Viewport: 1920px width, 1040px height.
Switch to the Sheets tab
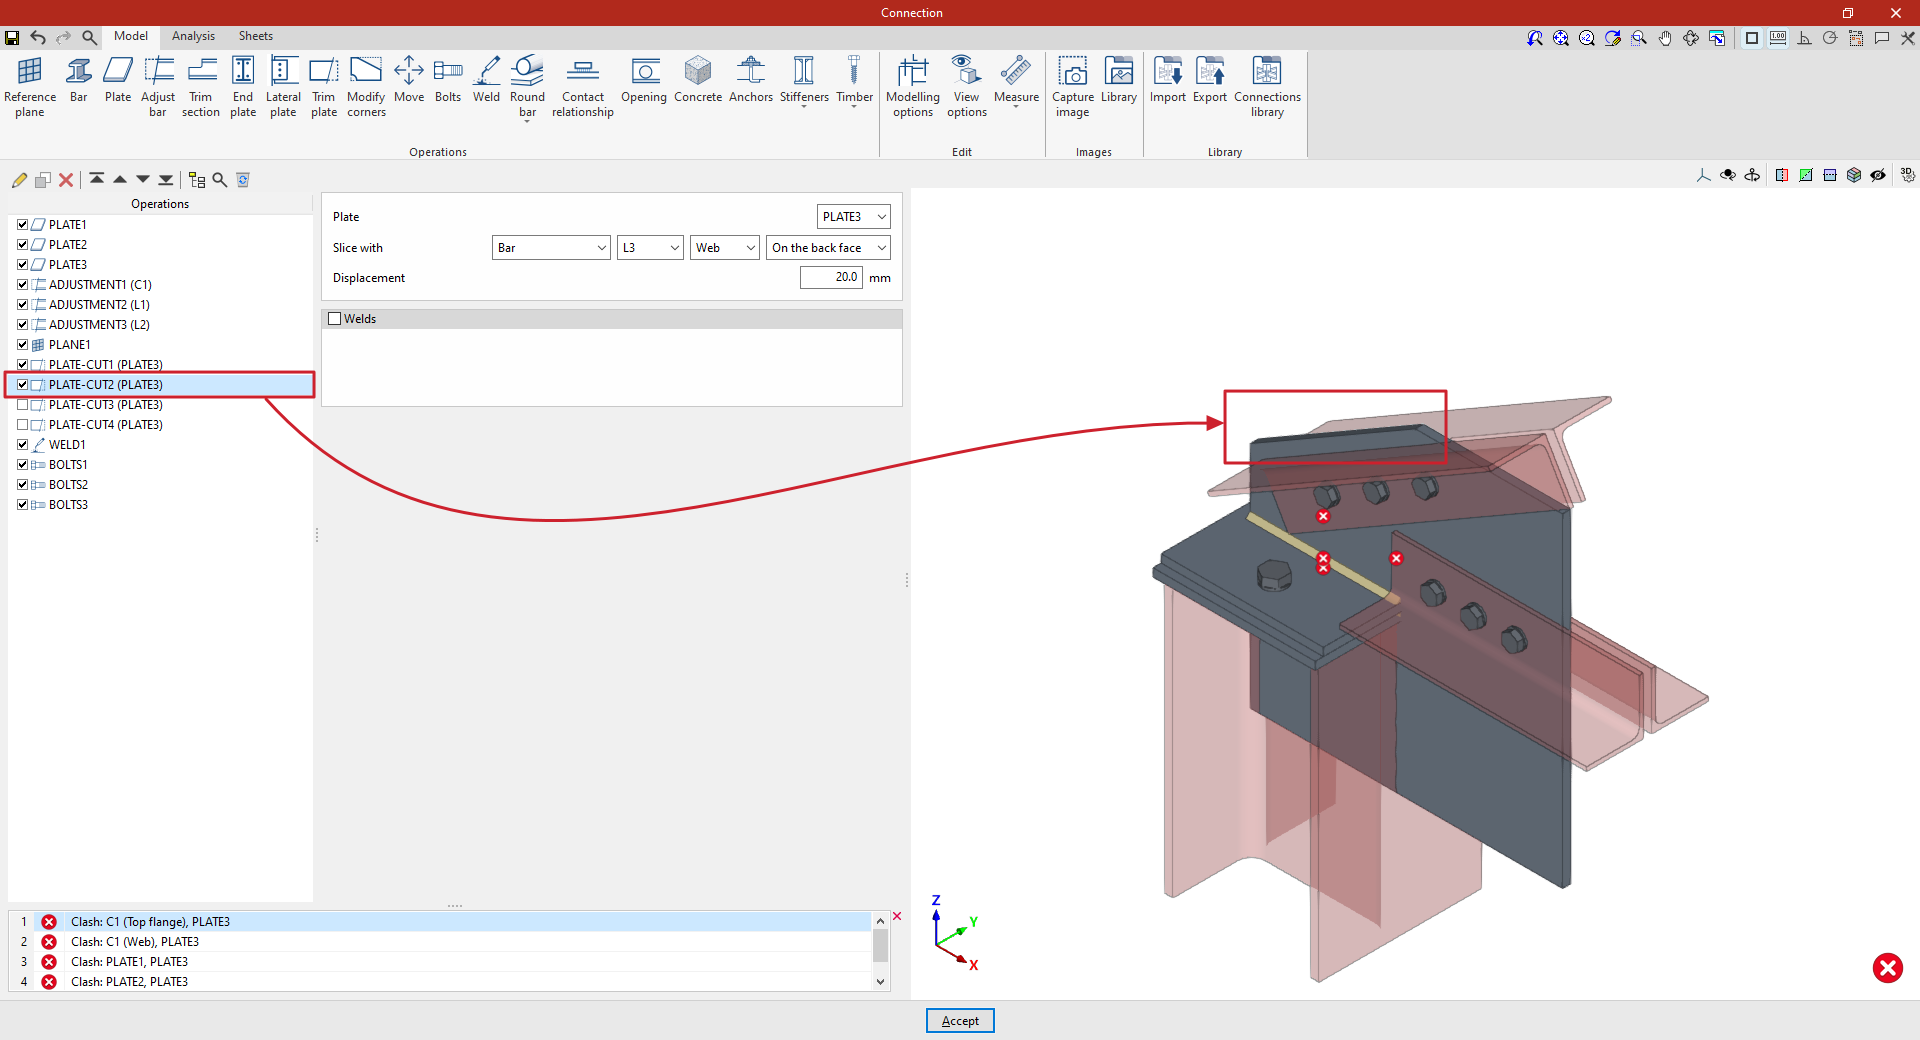coord(255,36)
